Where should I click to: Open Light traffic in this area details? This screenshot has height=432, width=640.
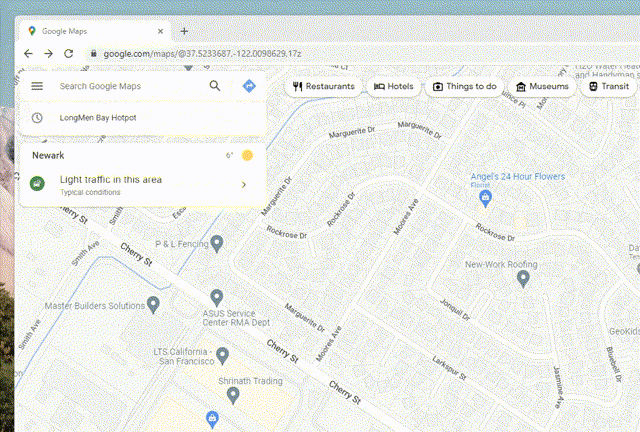[143, 185]
